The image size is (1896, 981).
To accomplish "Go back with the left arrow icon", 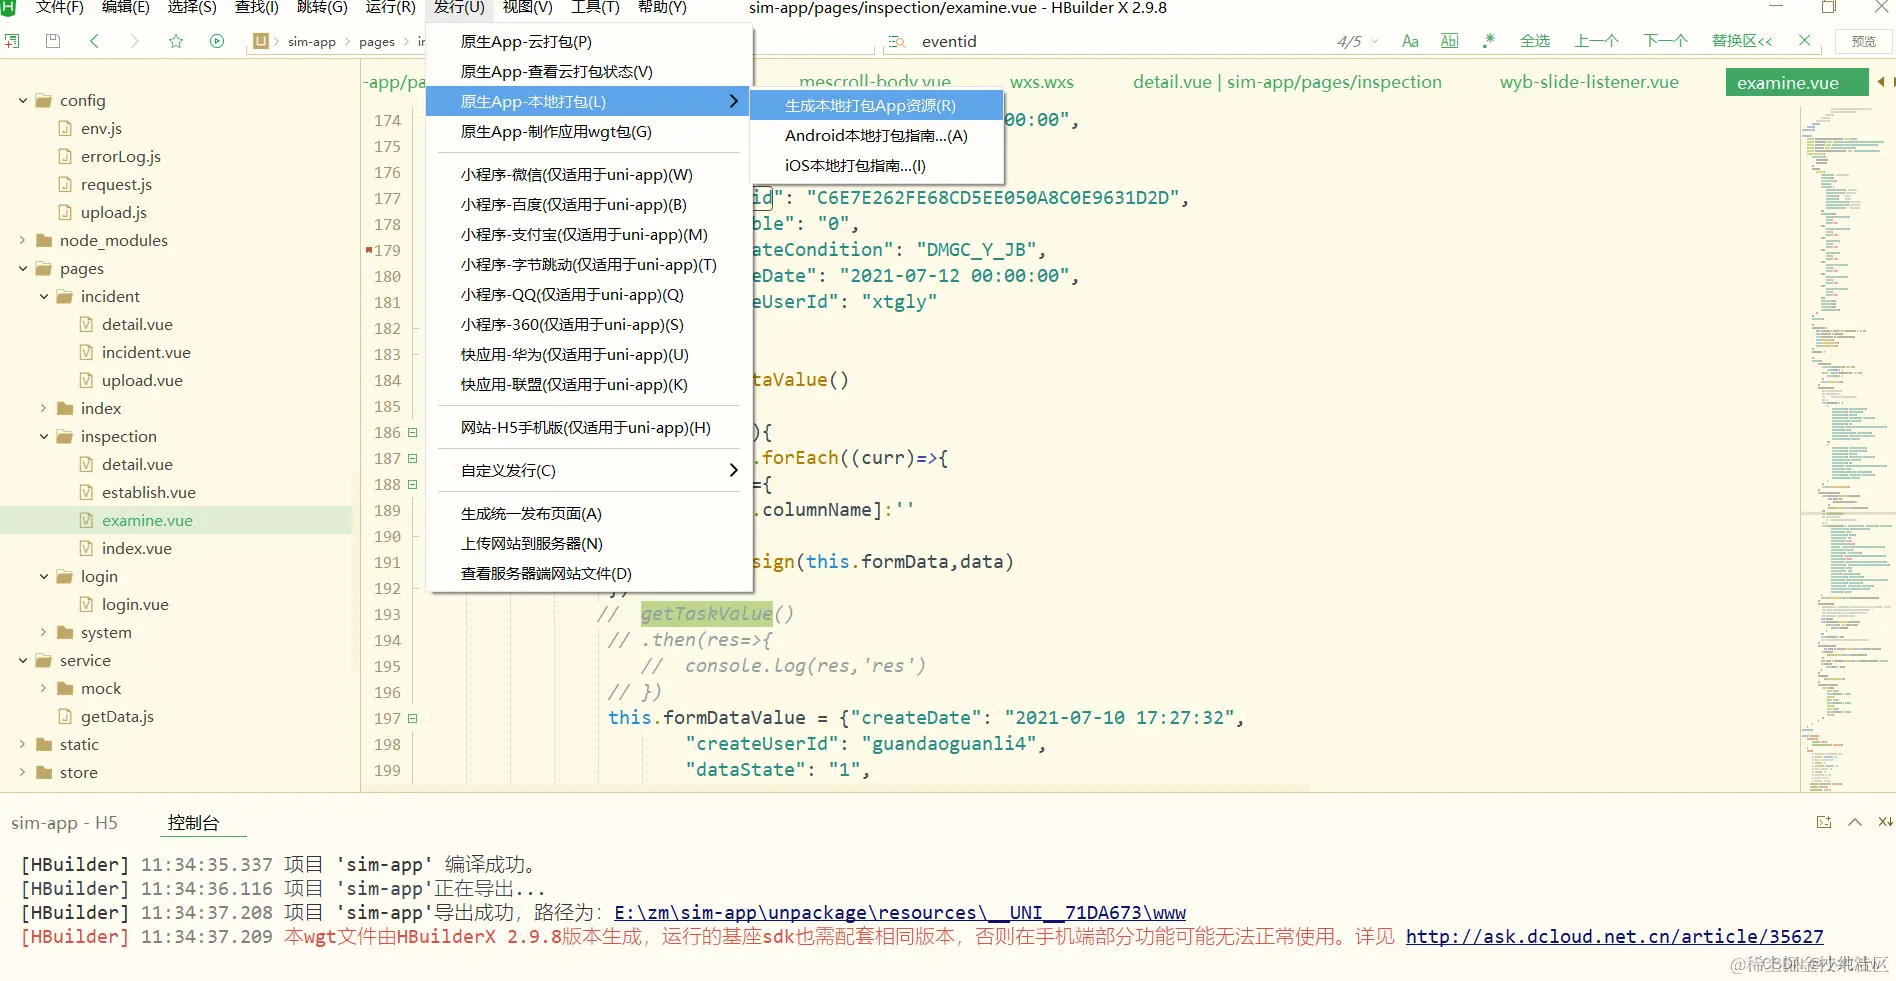I will coord(94,41).
